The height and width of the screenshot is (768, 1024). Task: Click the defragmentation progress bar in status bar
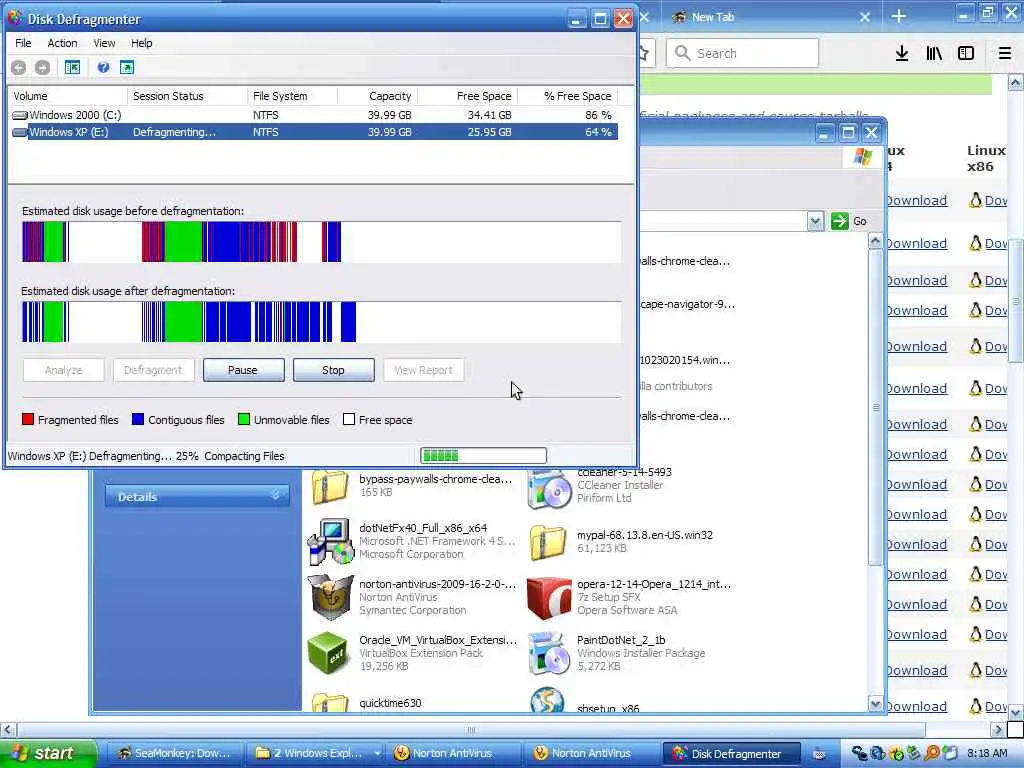click(483, 455)
